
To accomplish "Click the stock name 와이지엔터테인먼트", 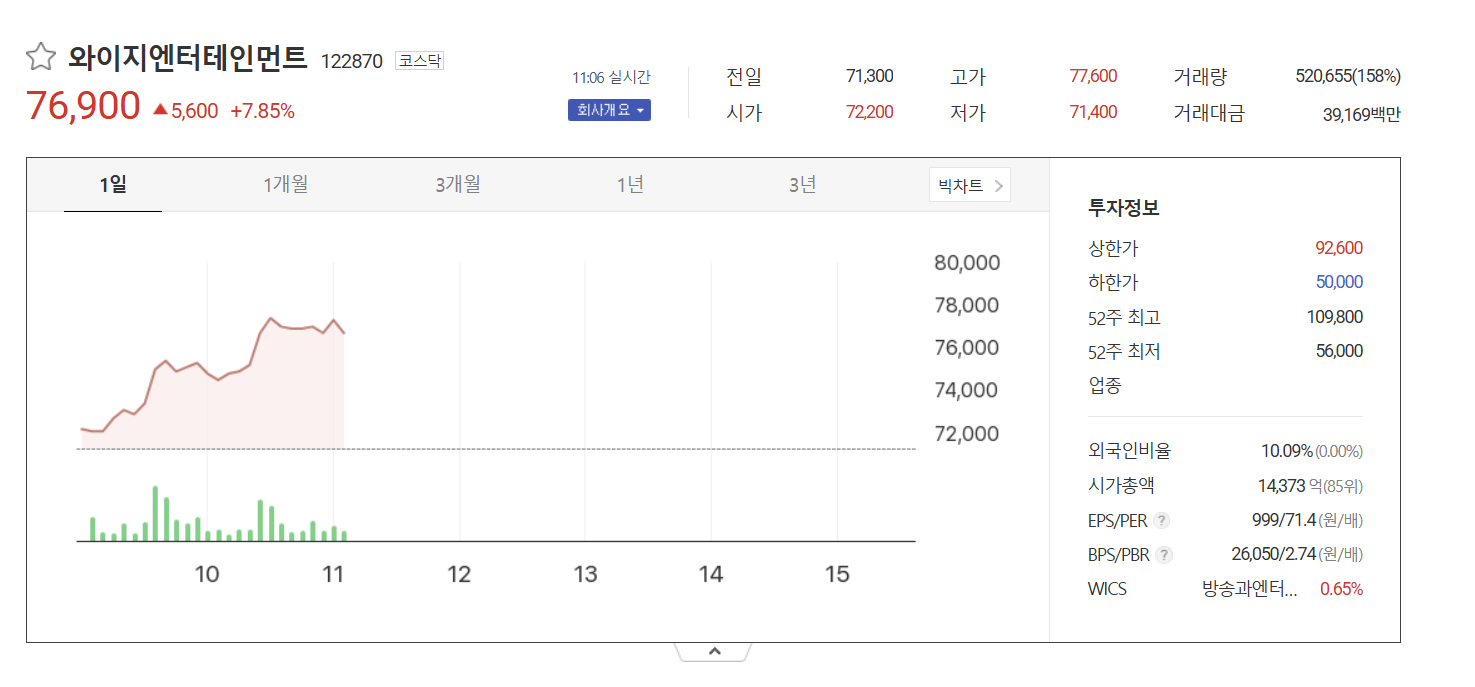I will (187, 57).
